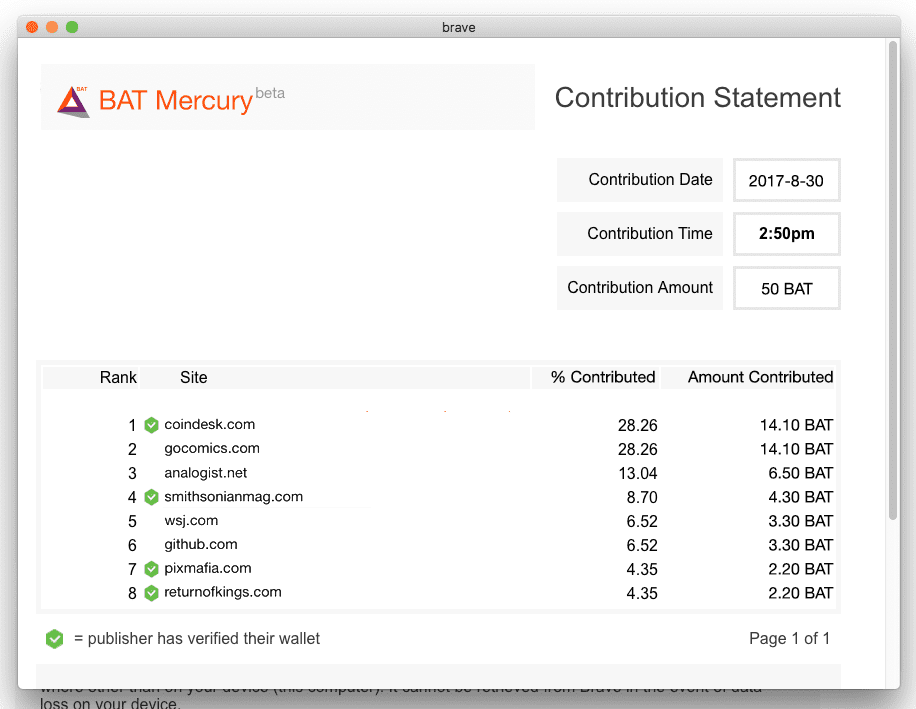This screenshot has width=916, height=709.
Task: Click verified badge next to pixmafia.com
Action: pos(151,569)
